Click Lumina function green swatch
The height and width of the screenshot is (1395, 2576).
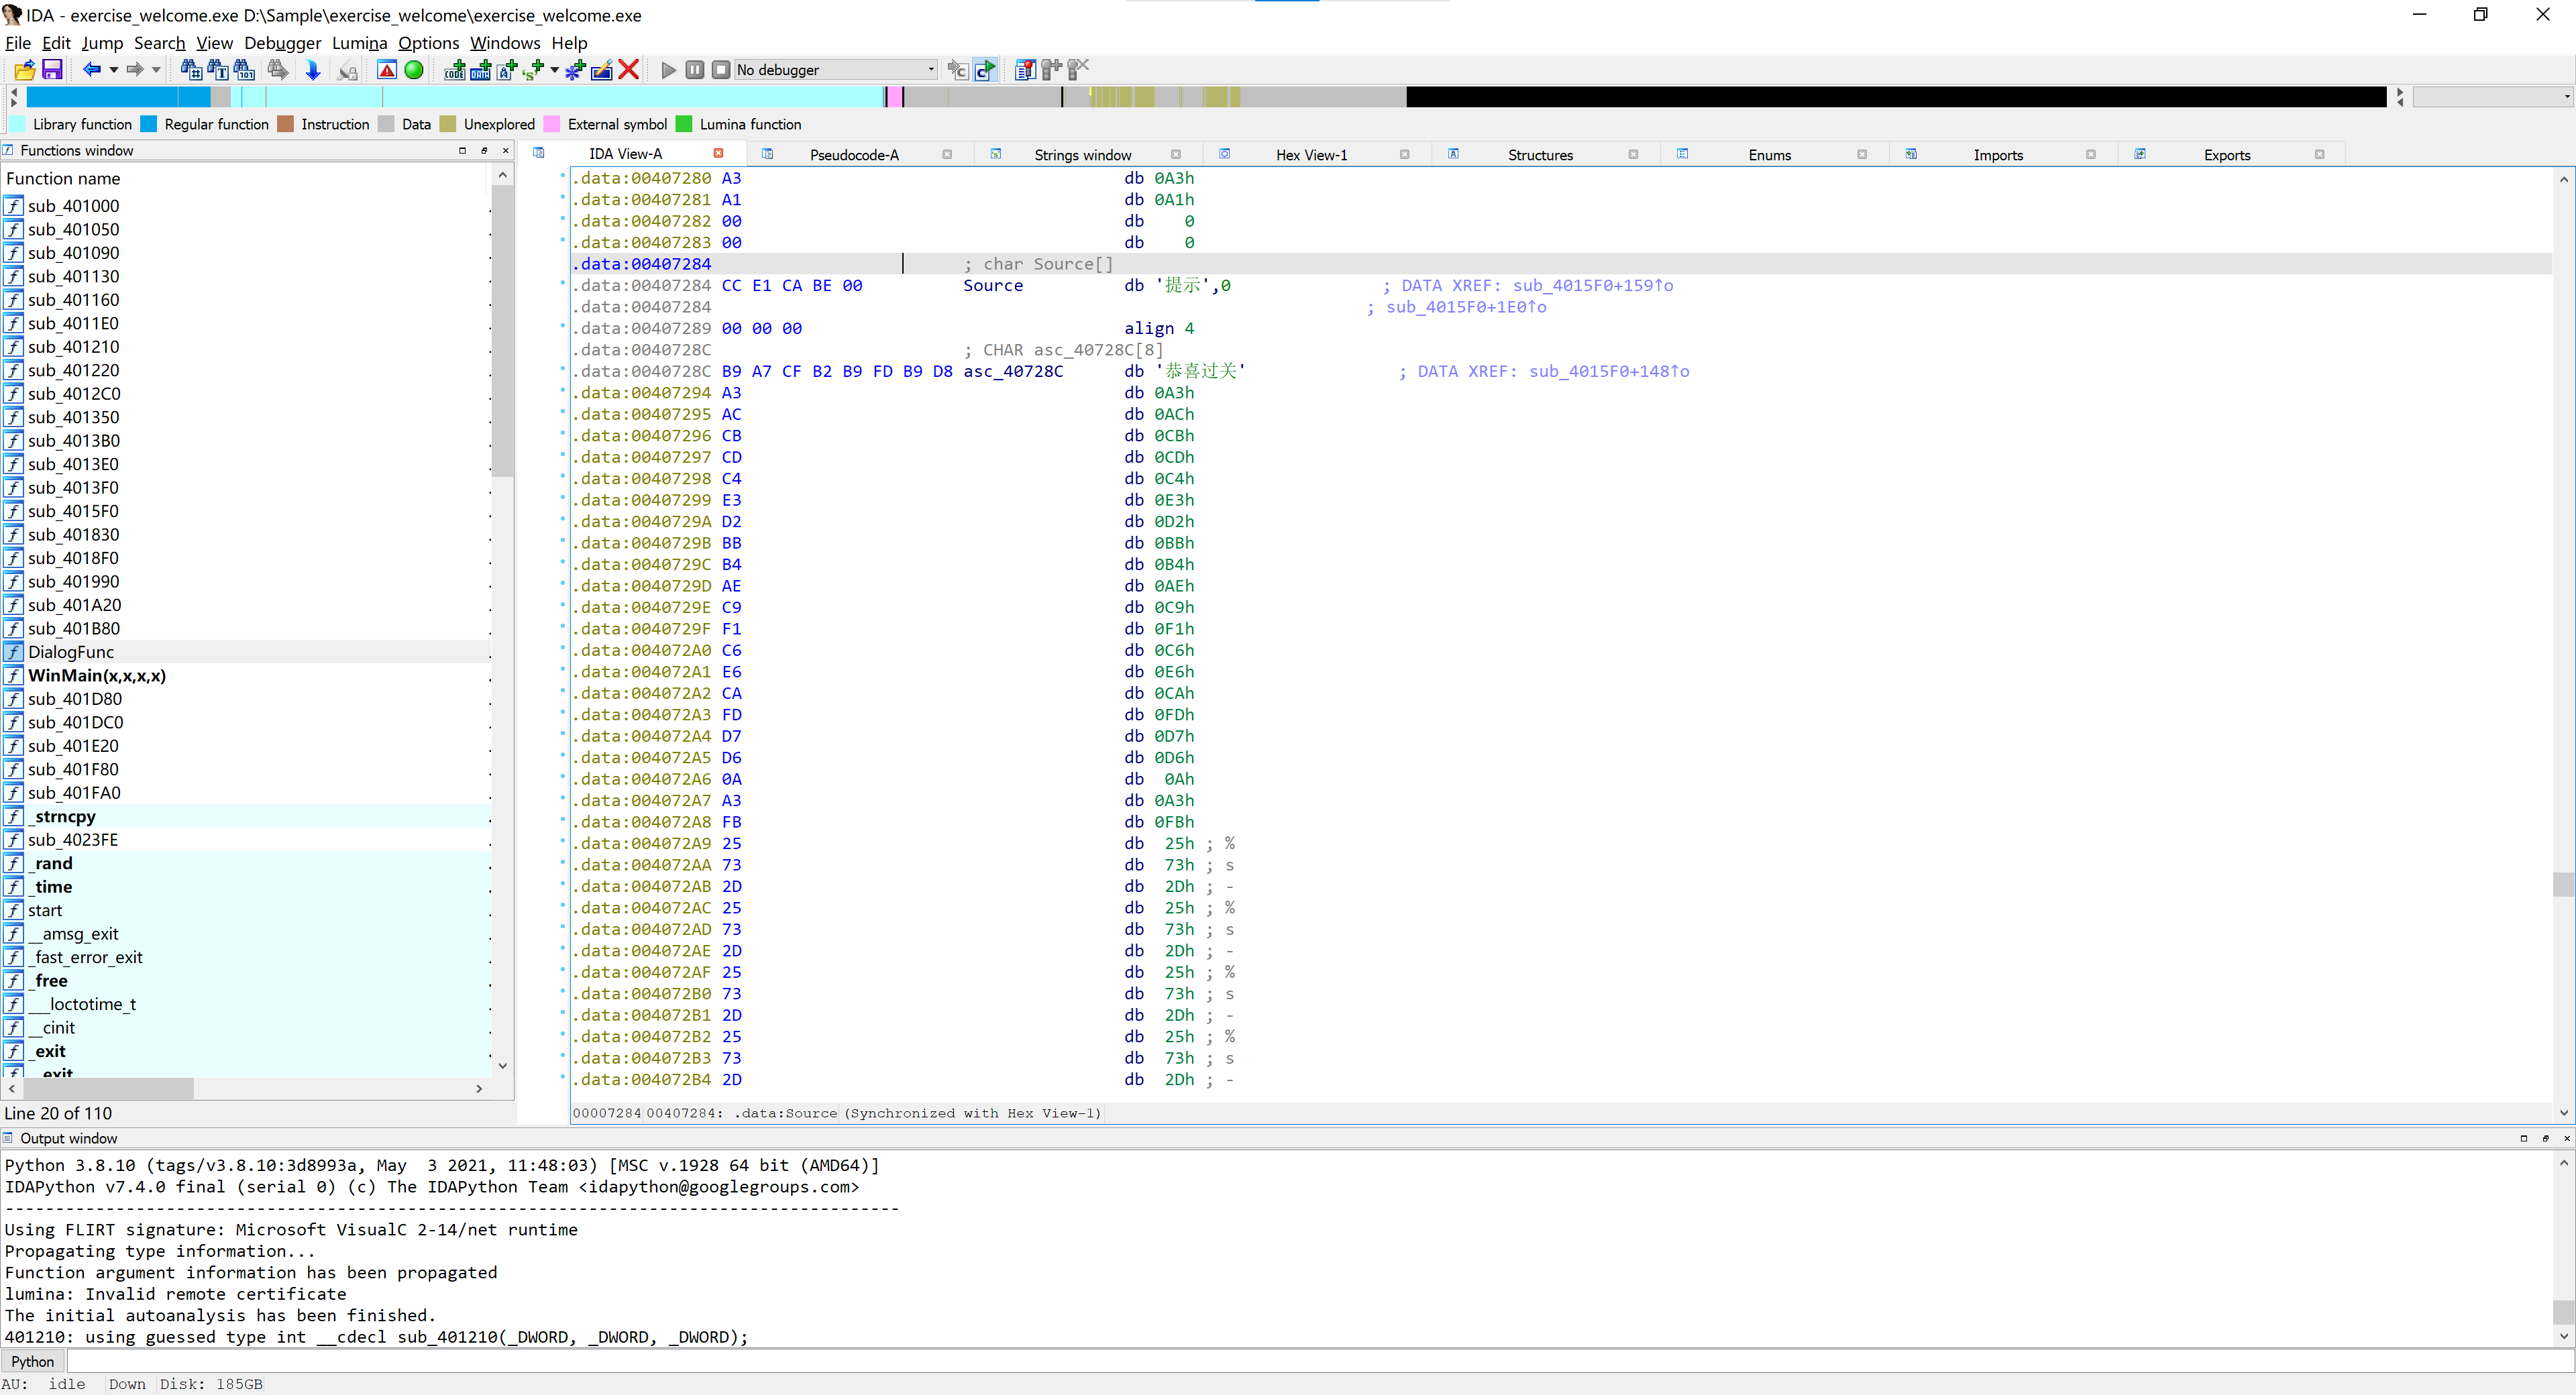click(684, 124)
